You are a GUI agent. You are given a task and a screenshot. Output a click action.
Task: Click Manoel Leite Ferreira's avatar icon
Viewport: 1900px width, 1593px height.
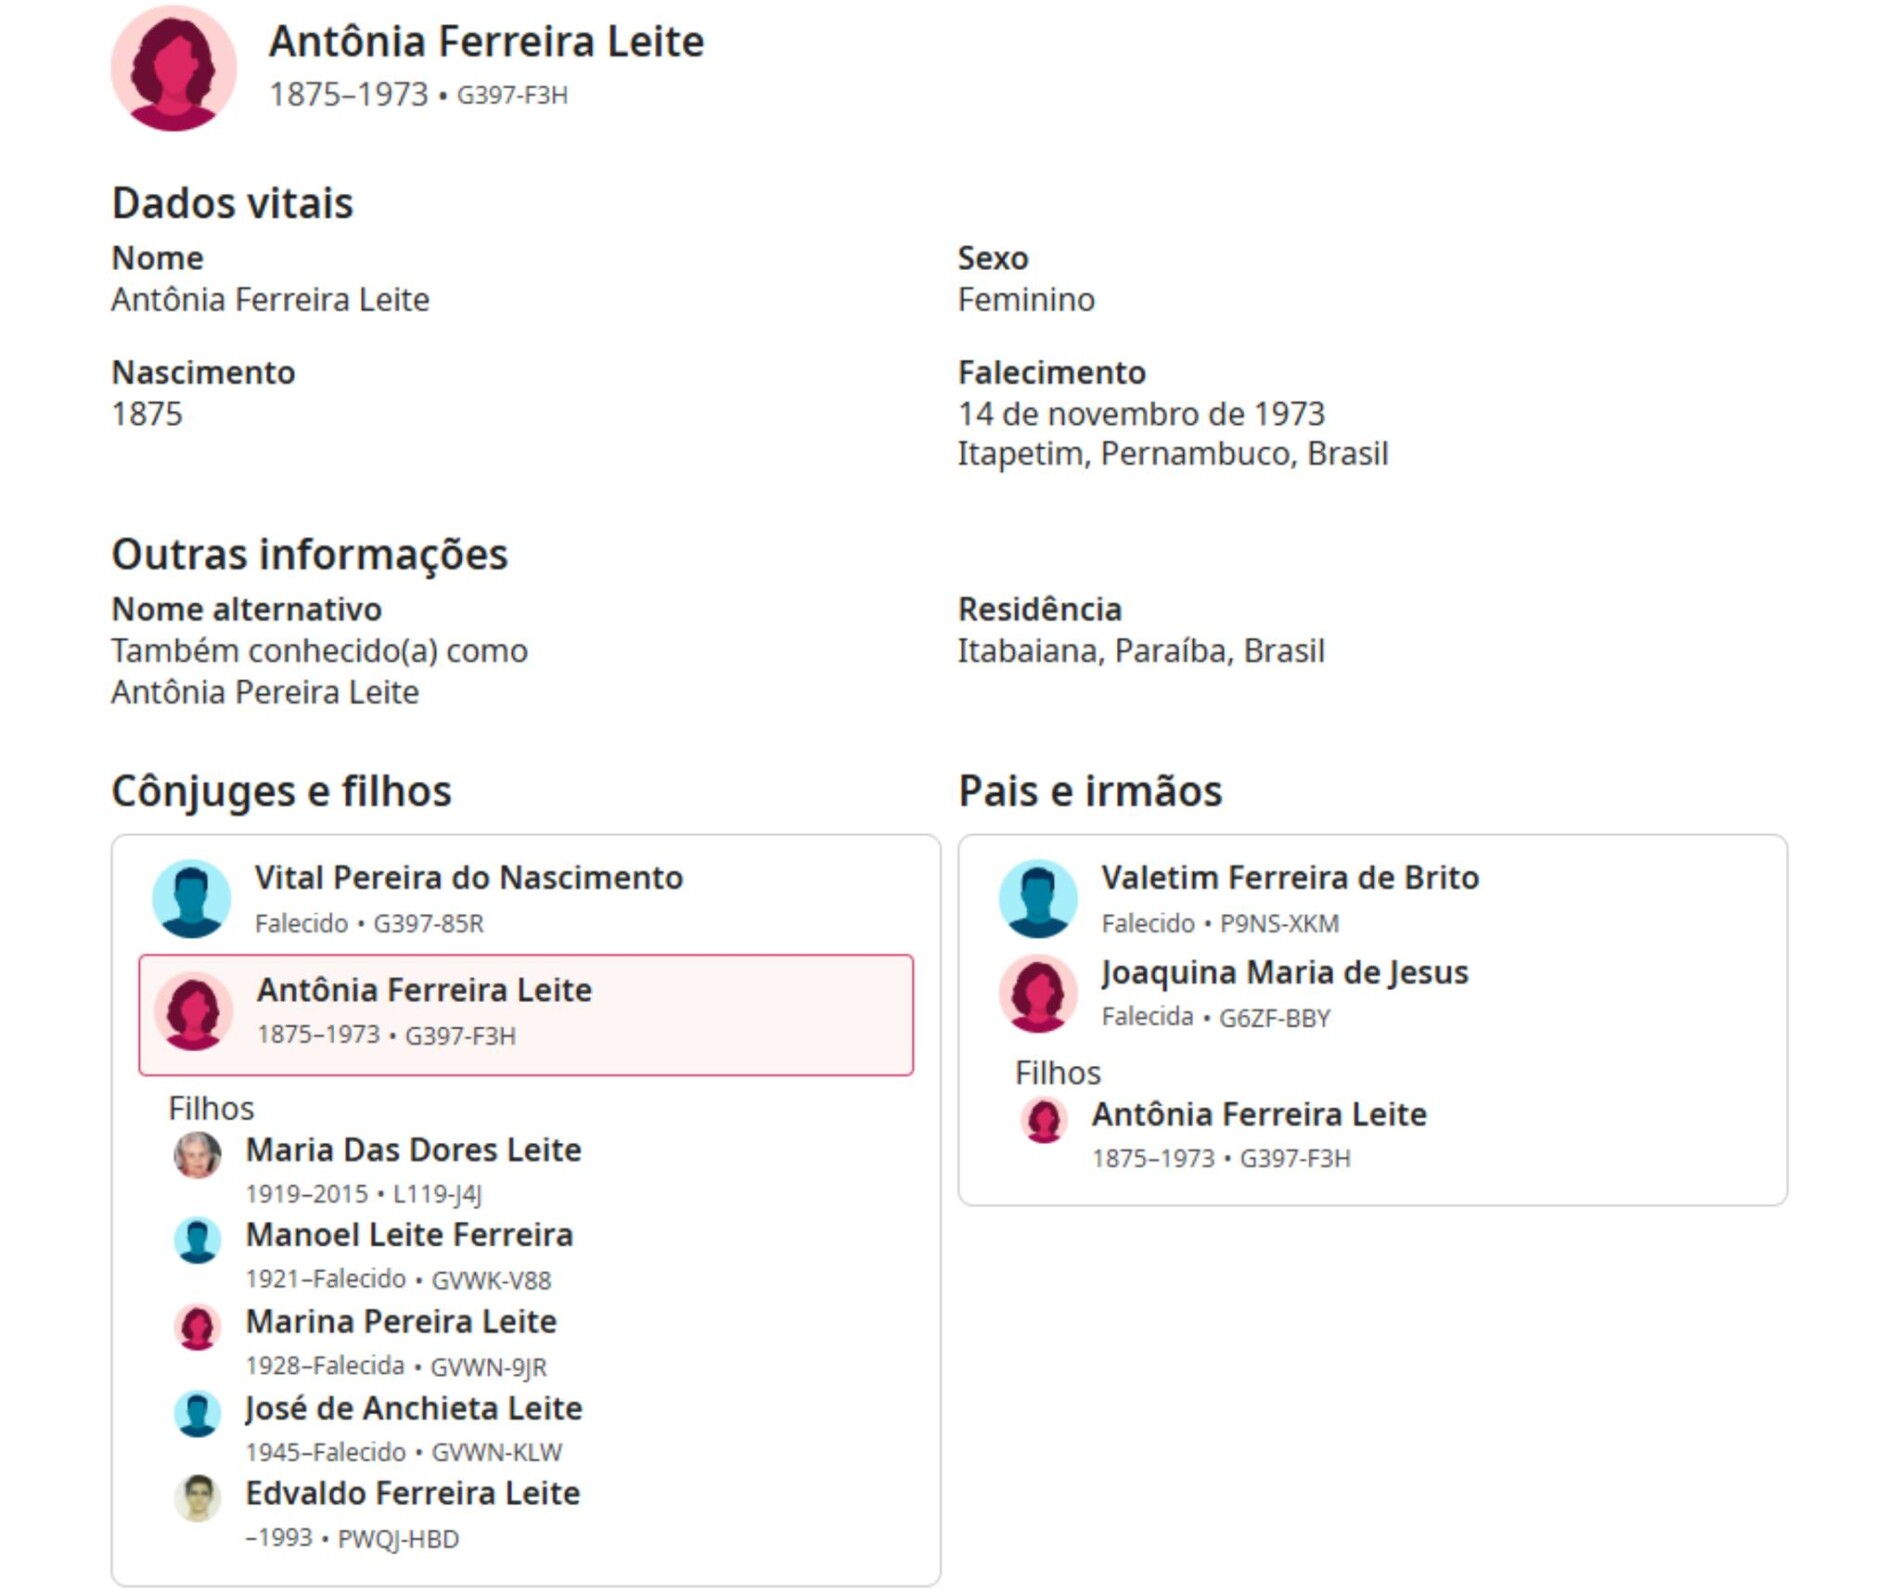tap(197, 1240)
